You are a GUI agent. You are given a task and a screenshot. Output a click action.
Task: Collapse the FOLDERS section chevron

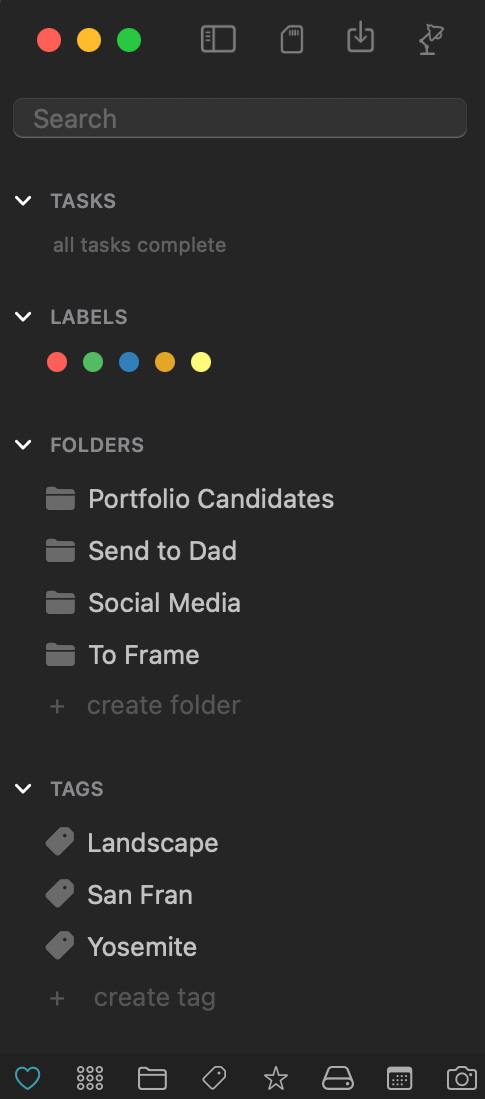coord(23,445)
